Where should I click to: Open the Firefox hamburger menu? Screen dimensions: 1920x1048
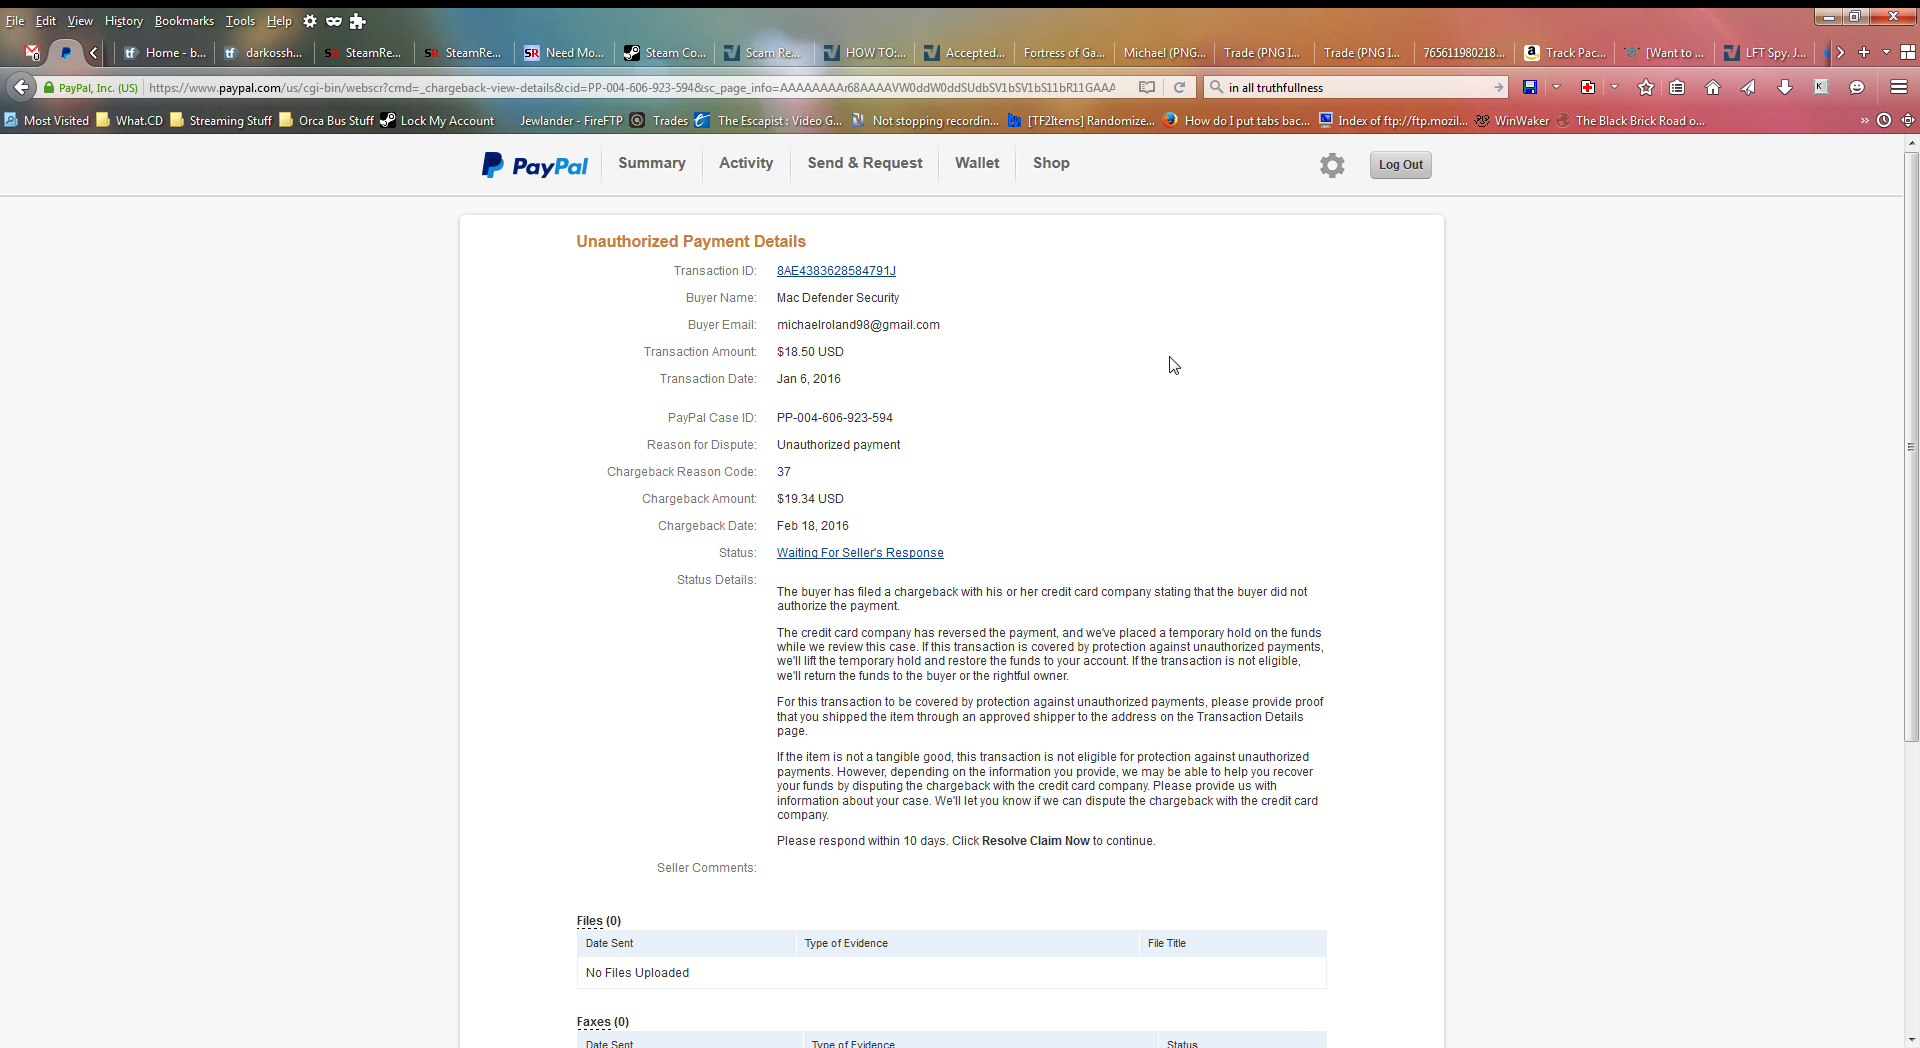(1898, 88)
